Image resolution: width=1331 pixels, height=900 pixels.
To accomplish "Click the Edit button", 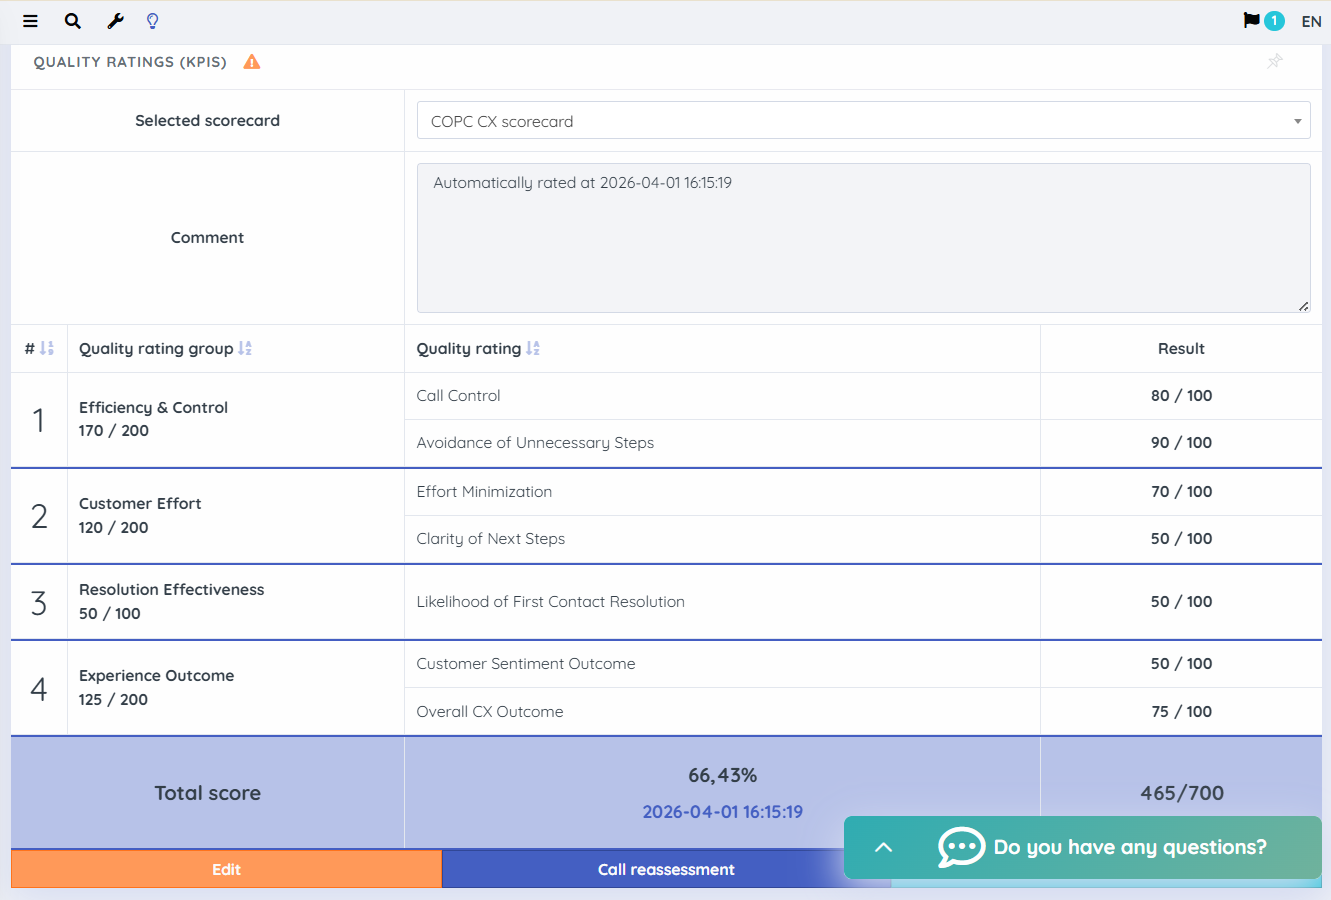I will tap(226, 869).
